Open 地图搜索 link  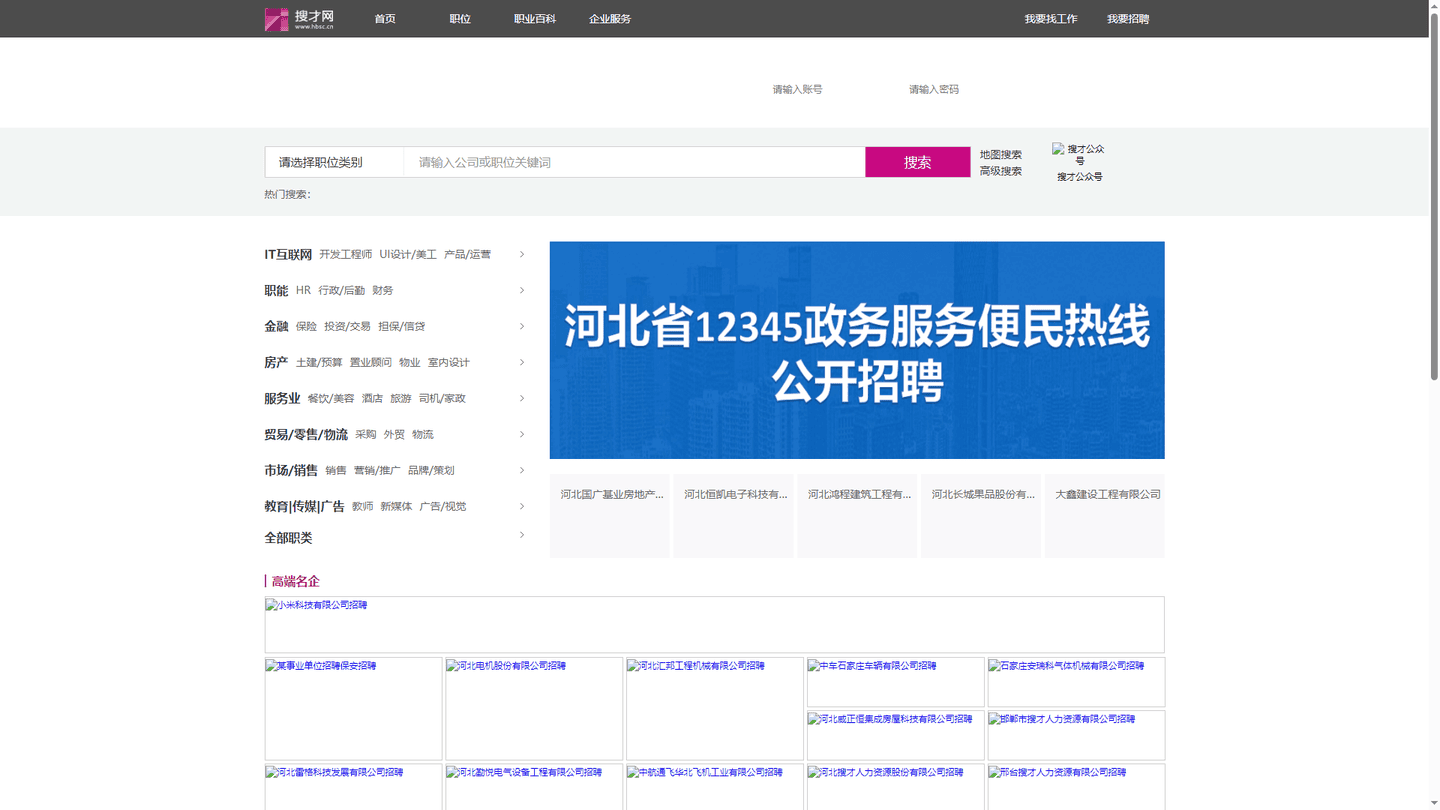tap(1001, 154)
